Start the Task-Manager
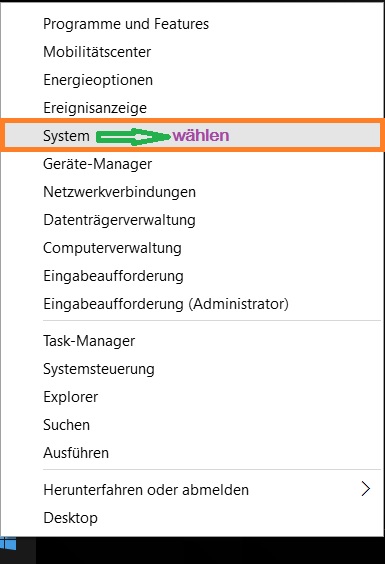385x564 pixels. [89, 341]
